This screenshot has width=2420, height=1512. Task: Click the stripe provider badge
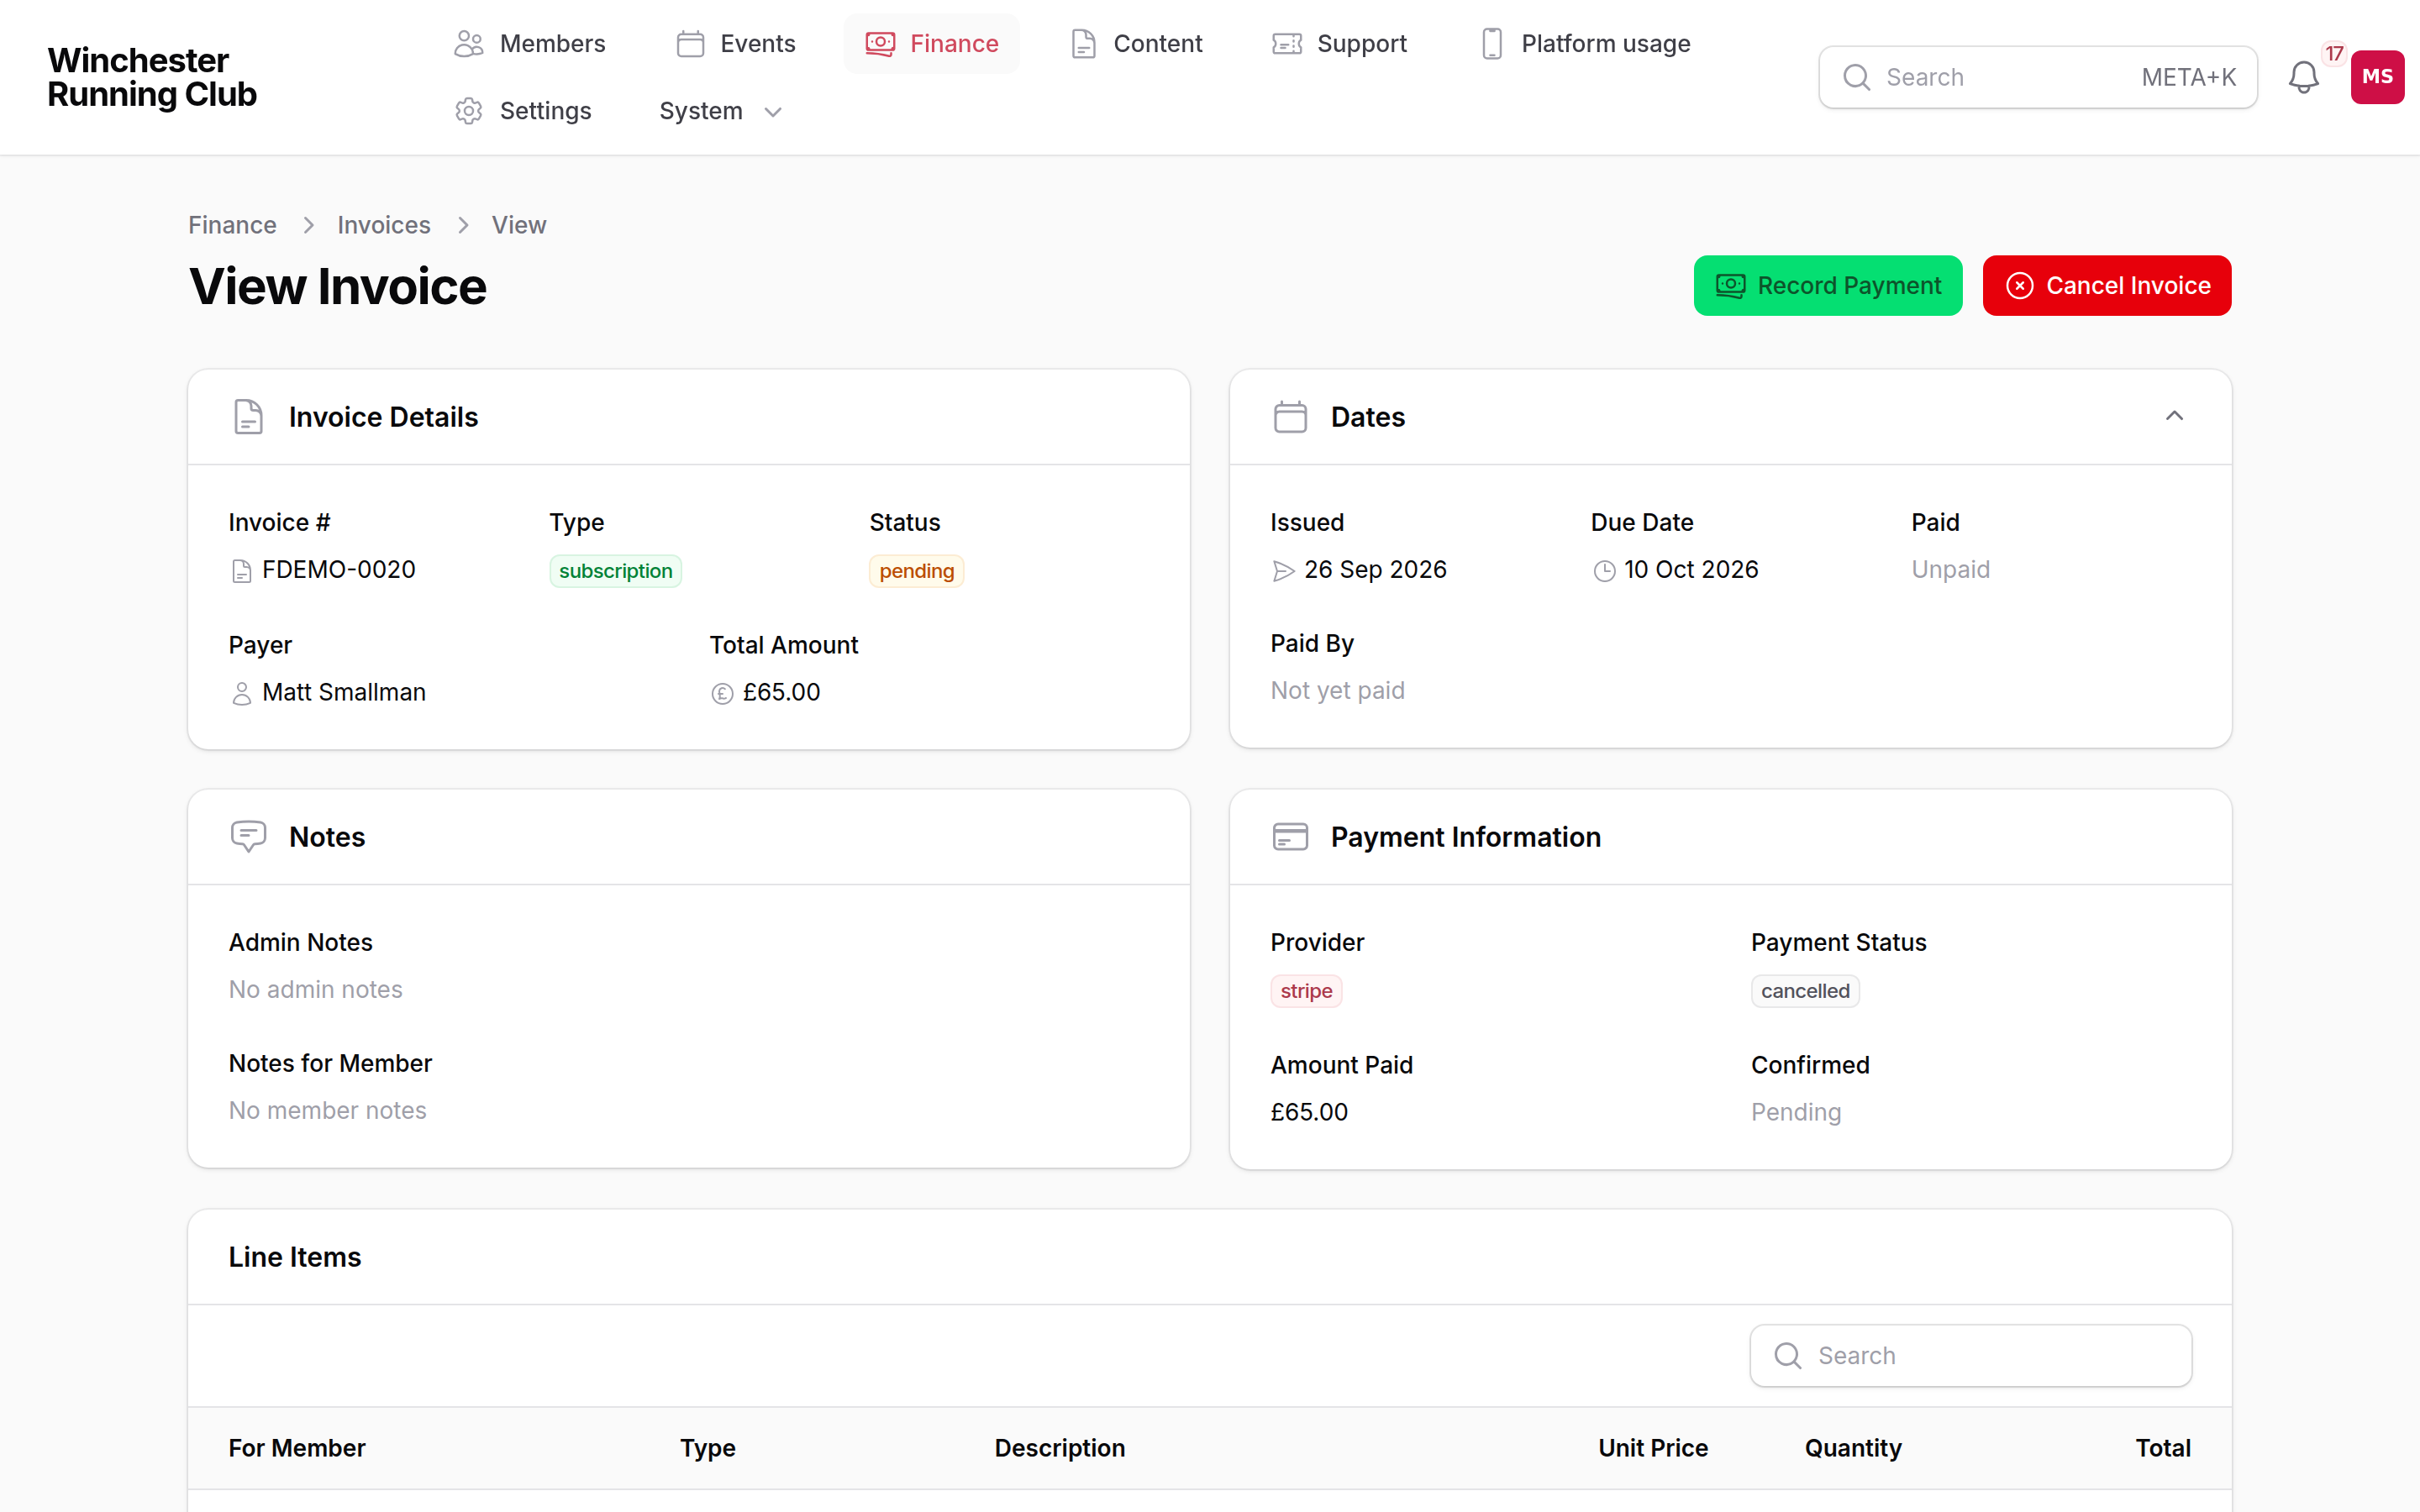tap(1306, 991)
